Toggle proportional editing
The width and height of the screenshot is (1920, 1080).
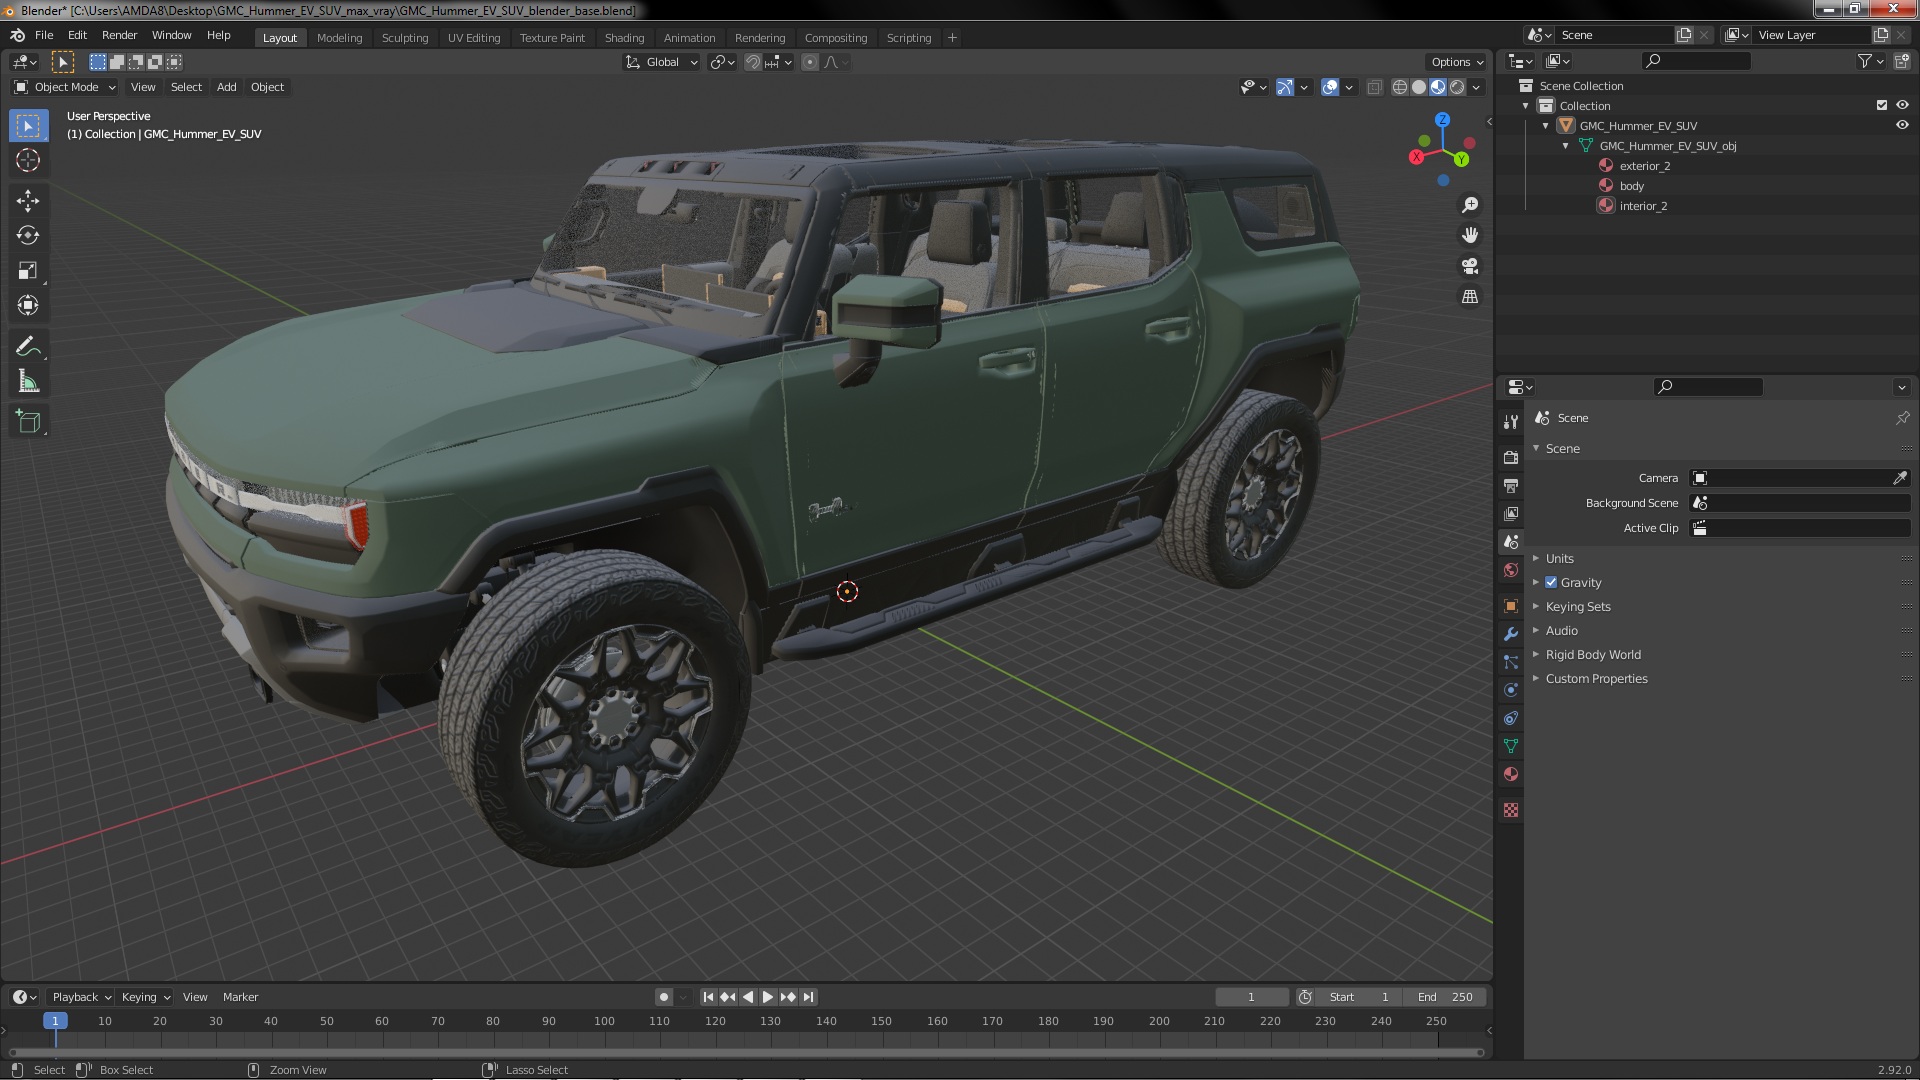click(x=810, y=62)
